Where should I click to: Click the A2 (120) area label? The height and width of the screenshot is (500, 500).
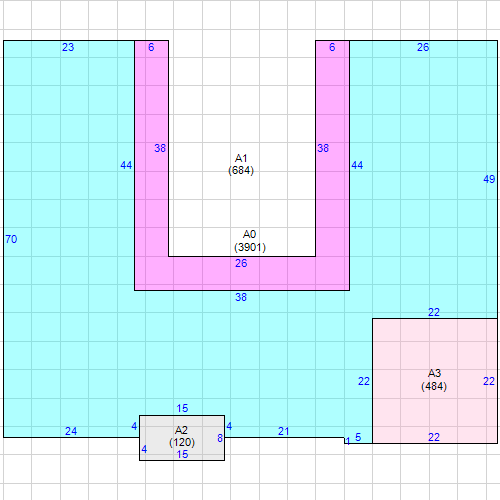182,436
